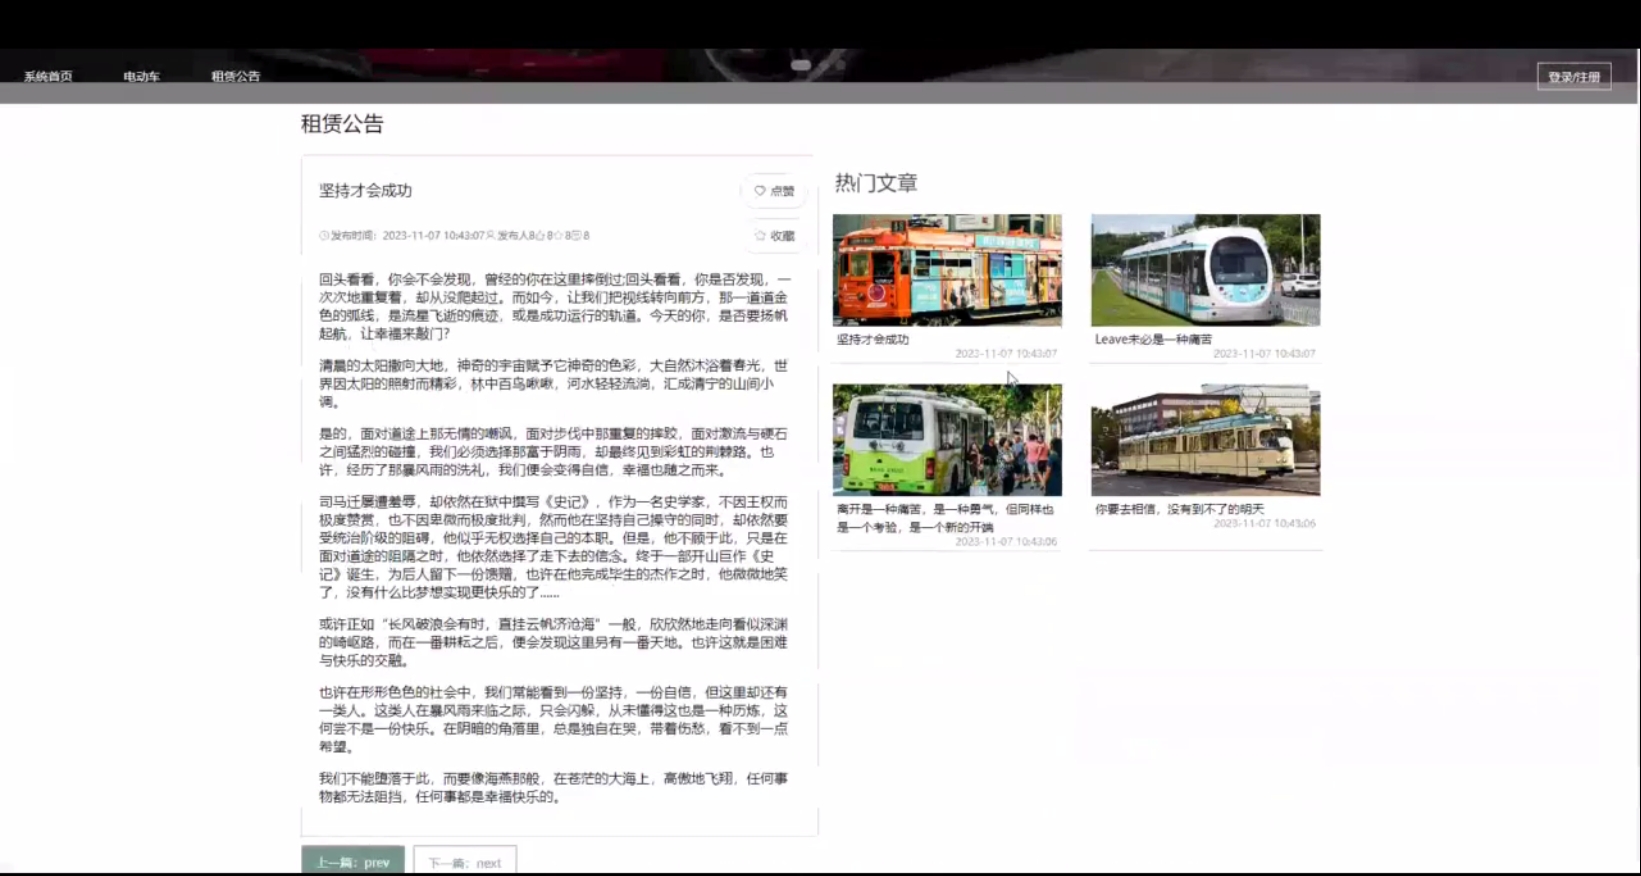
Task: Click the person icon beside 发布人
Action: [490, 236]
